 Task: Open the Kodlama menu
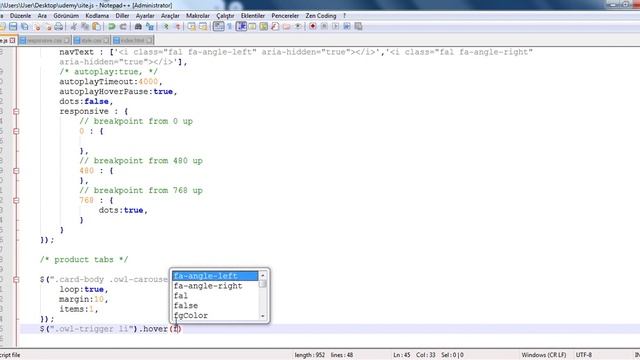[97, 16]
